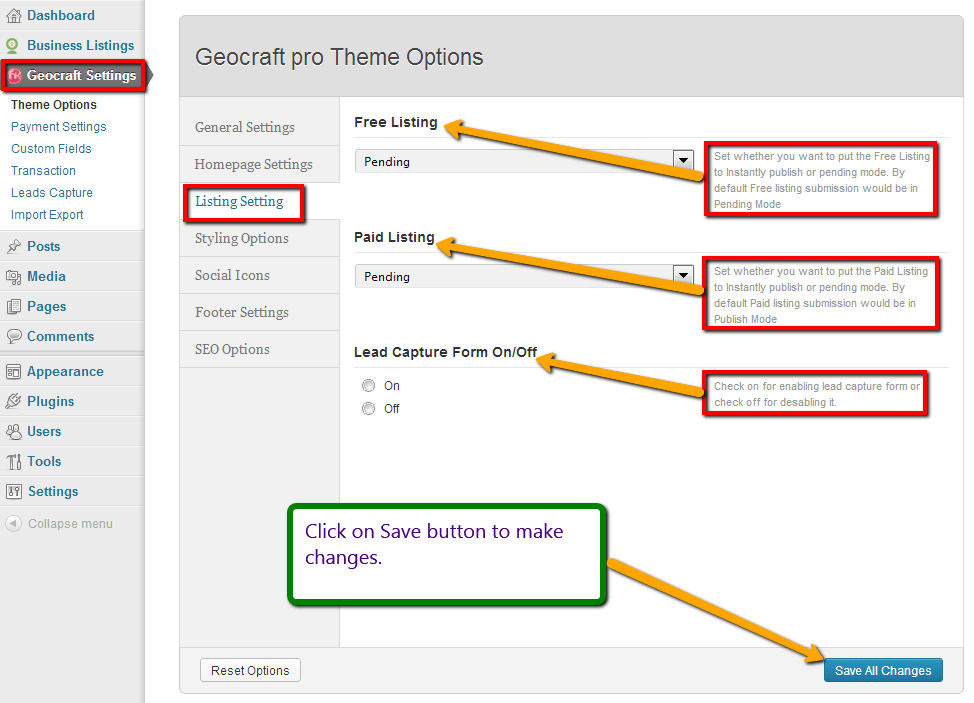Open Business Listings menu label
974x703 pixels.
(x=81, y=45)
